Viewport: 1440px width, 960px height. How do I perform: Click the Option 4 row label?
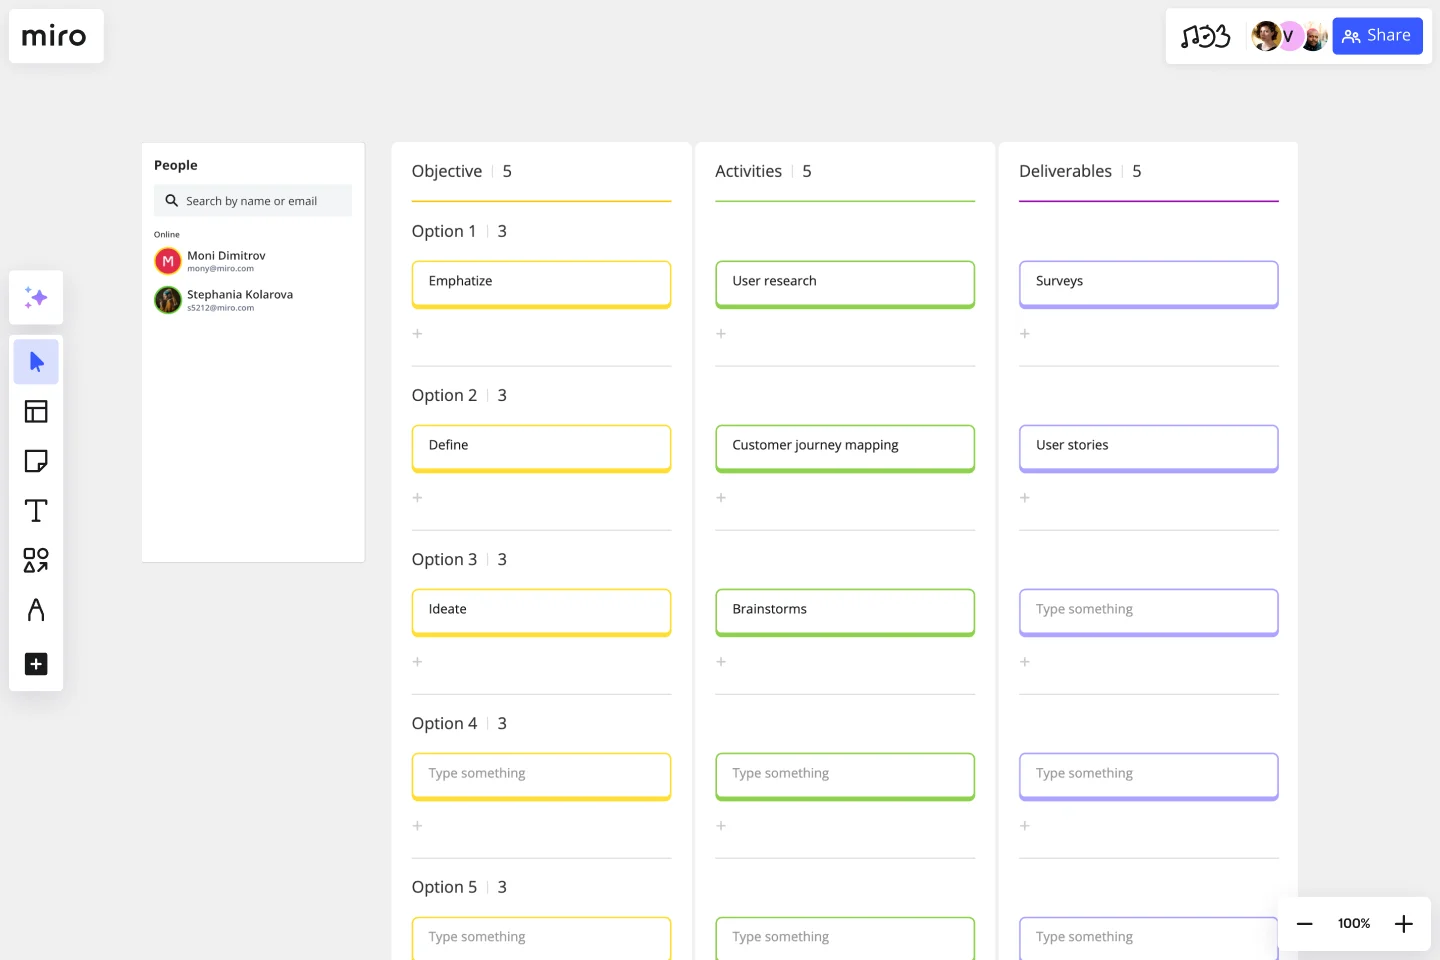(x=444, y=723)
